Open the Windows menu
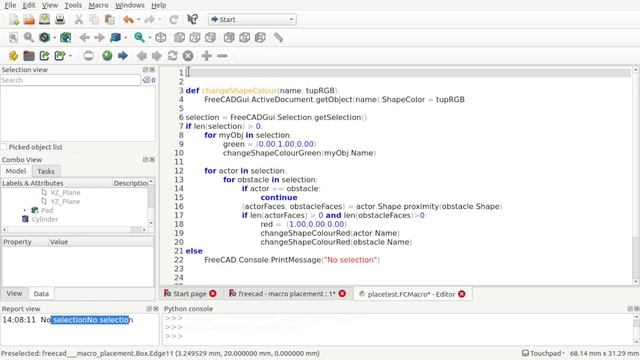Image resolution: width=640 pixels, height=360 pixels. (129, 5)
